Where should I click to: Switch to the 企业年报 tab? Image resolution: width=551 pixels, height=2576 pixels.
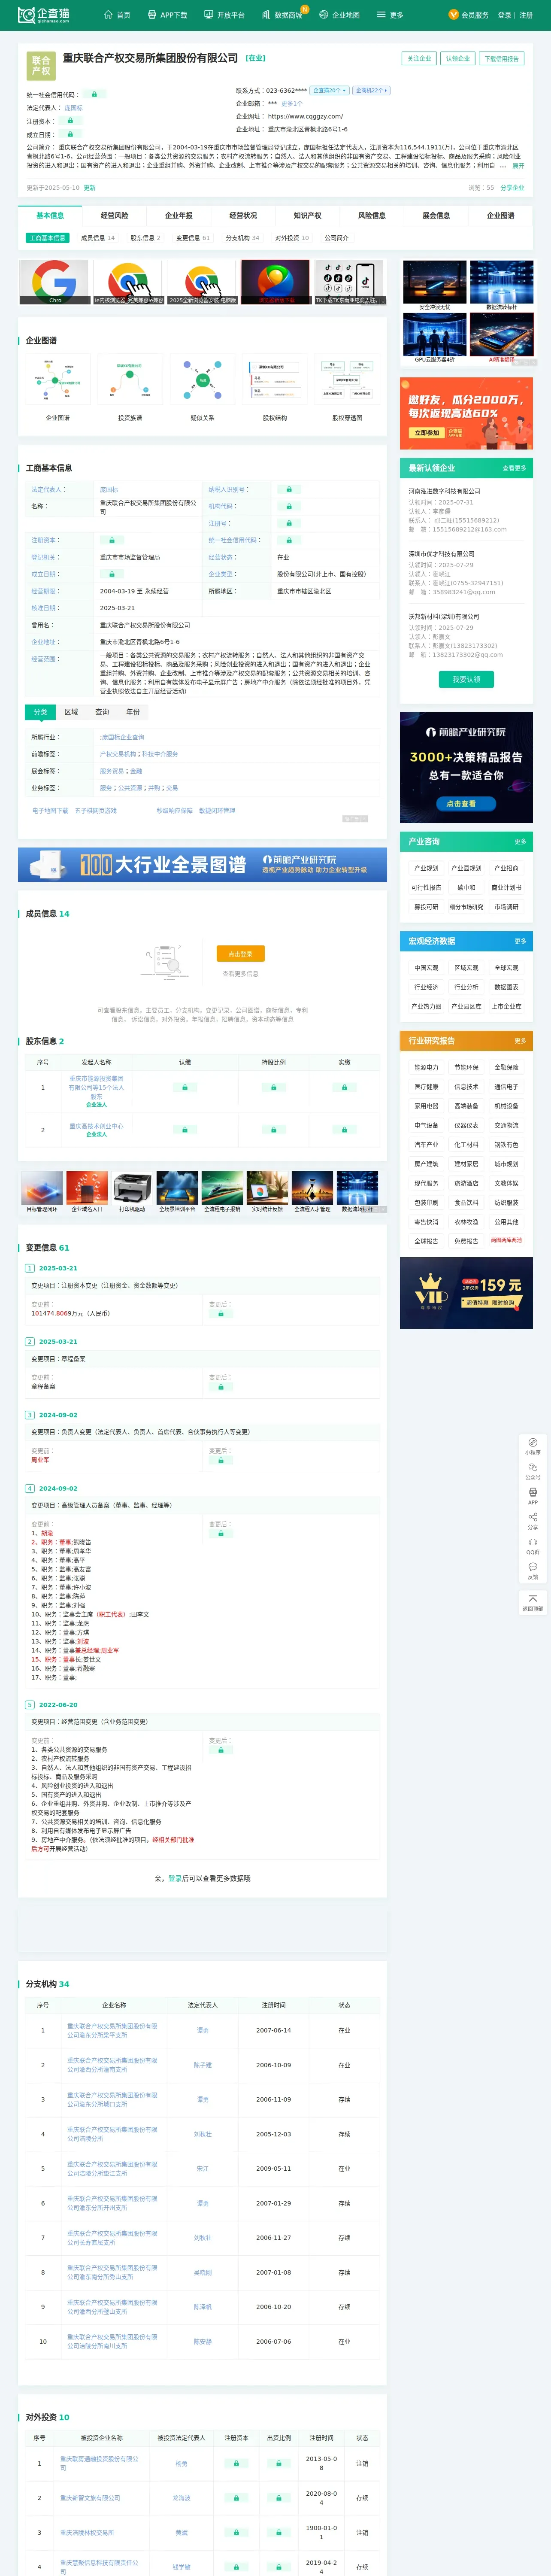179,215
